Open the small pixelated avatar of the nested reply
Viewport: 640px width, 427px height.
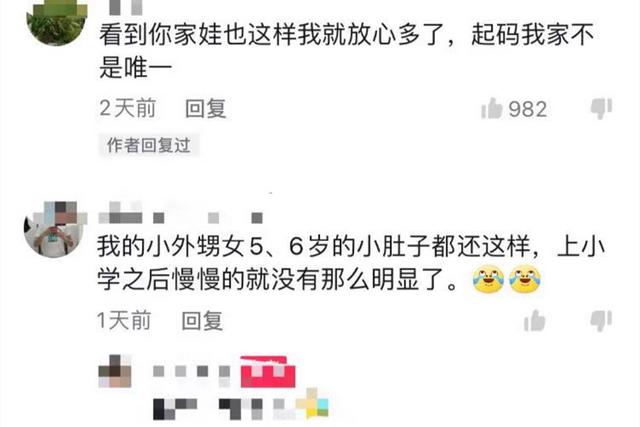[x=115, y=371]
